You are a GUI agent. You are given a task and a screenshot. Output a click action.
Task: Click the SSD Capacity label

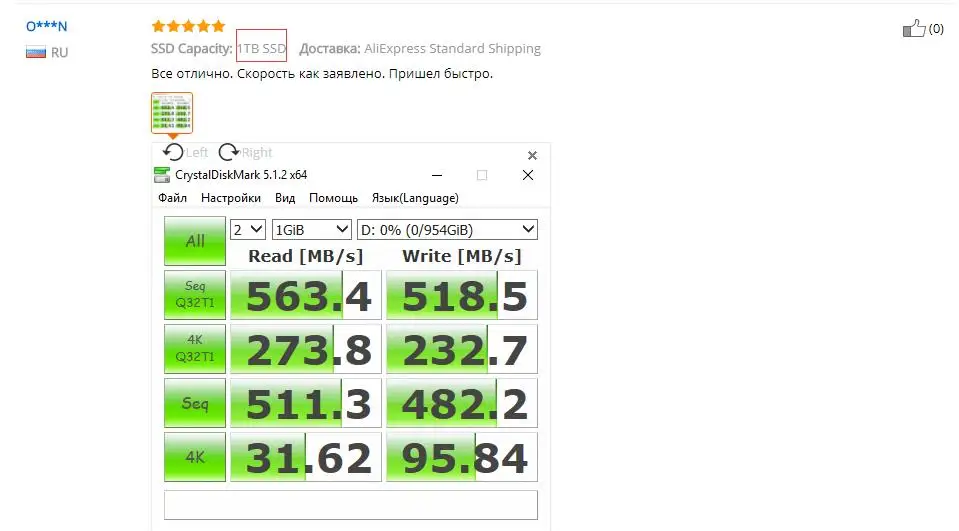[191, 48]
